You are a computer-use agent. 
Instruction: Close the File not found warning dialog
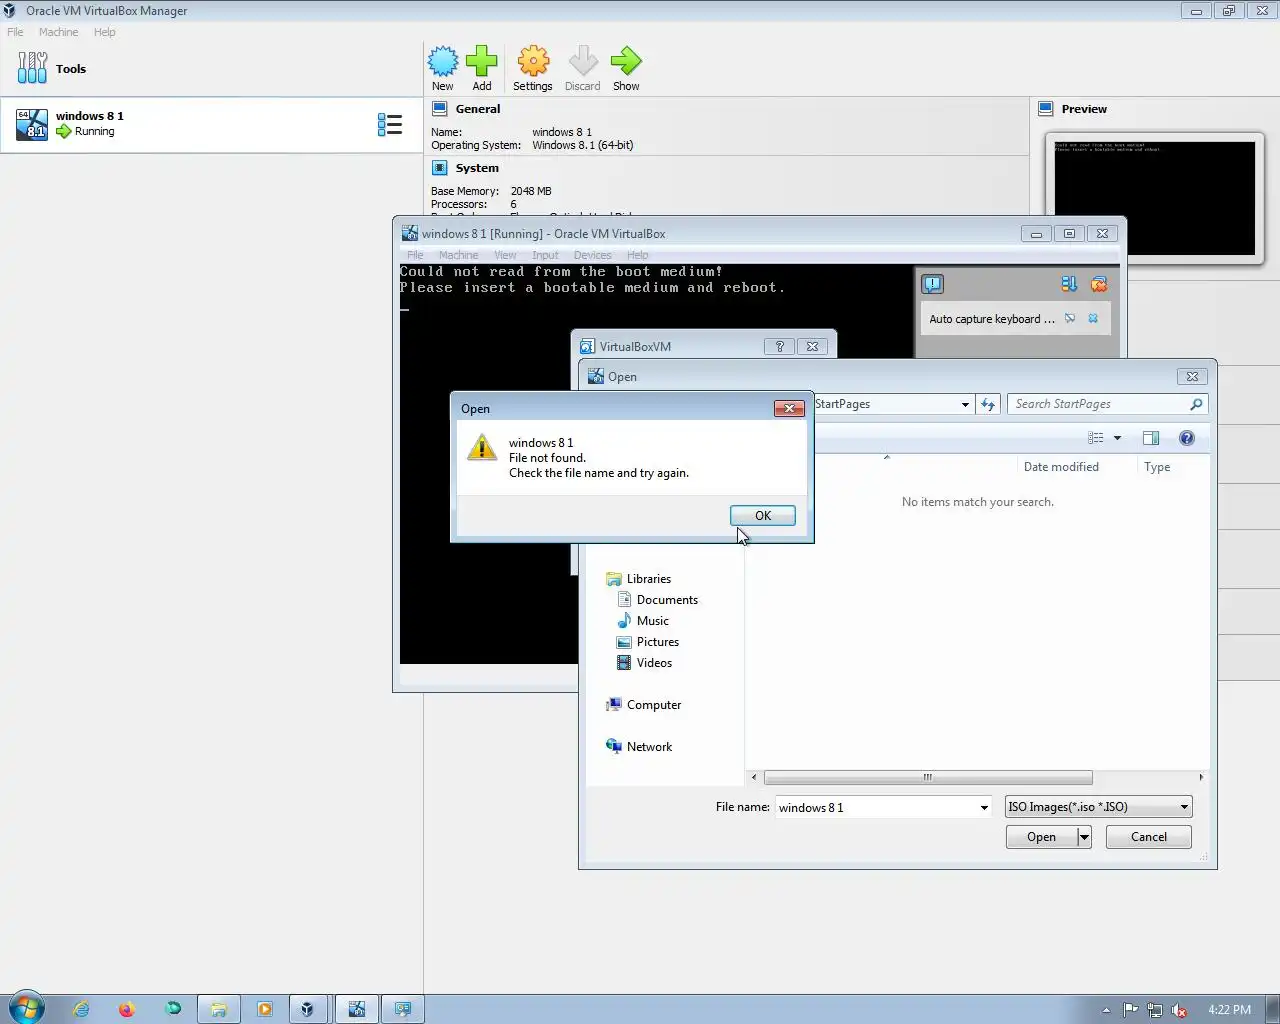789,408
